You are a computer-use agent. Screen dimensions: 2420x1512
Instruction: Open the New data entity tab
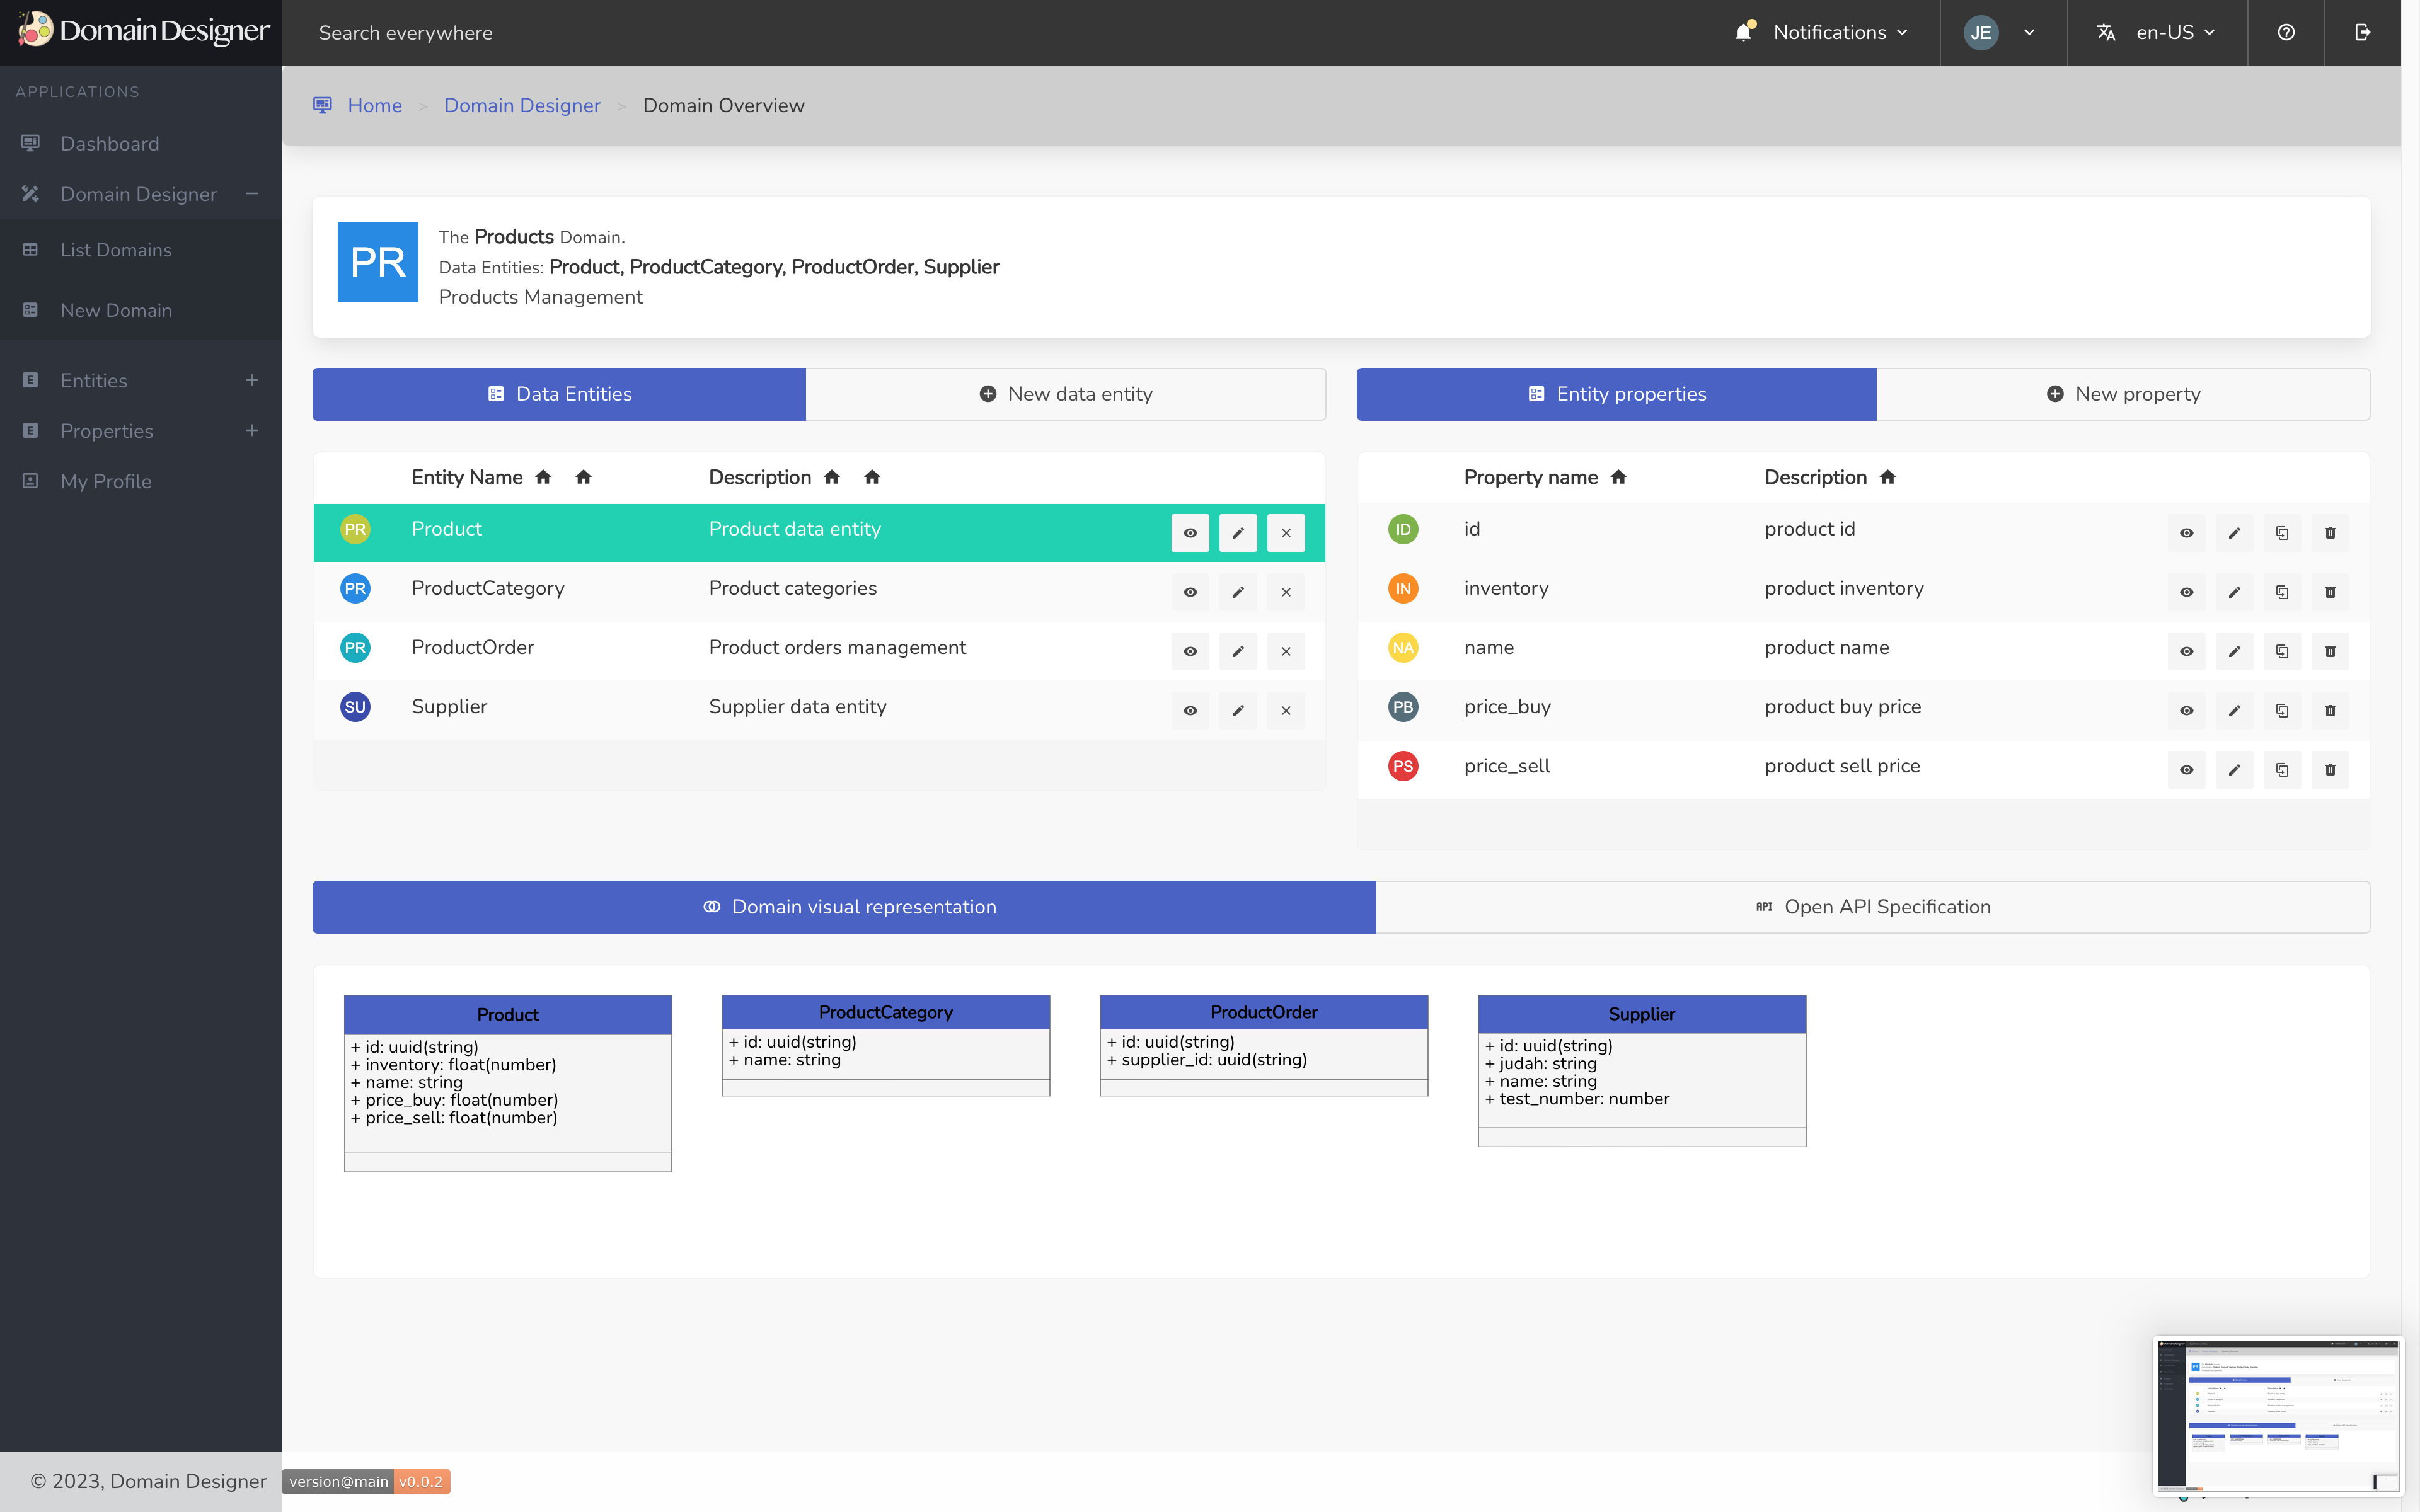(x=1065, y=394)
